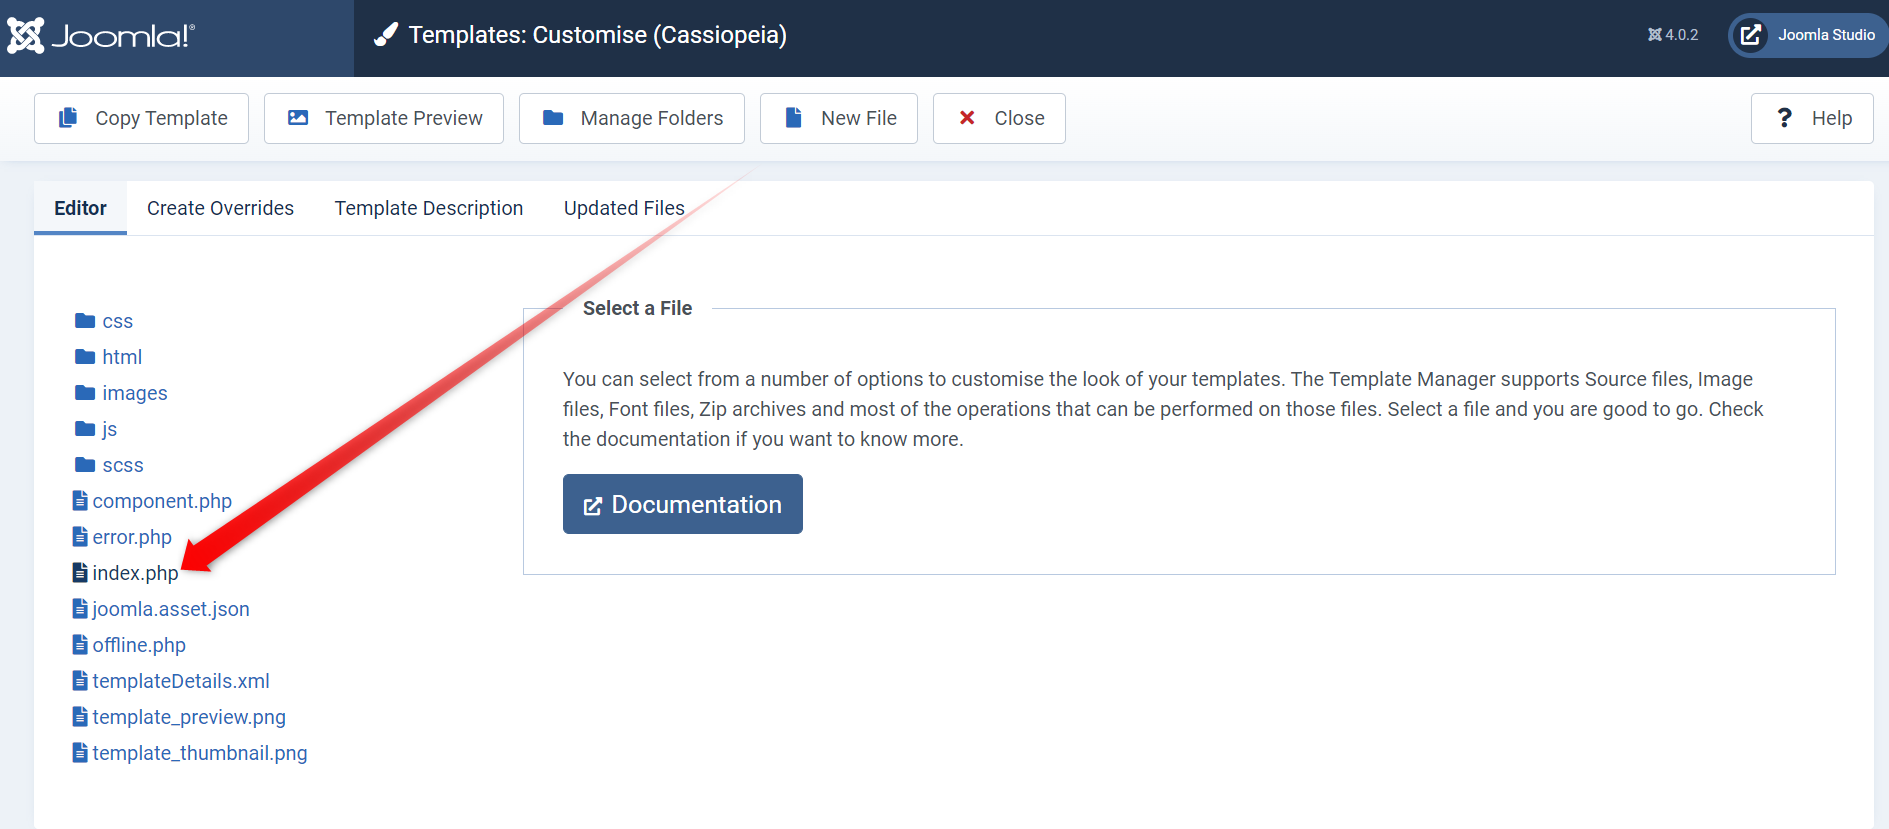The height and width of the screenshot is (829, 1889).
Task: Switch to the Updated Files tab
Action: tap(624, 208)
